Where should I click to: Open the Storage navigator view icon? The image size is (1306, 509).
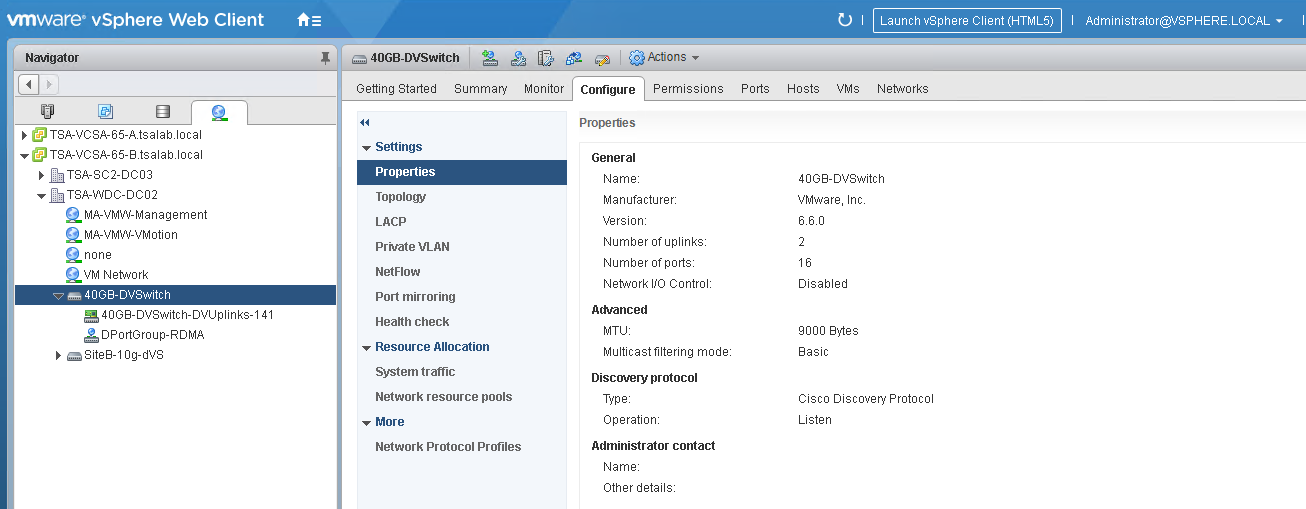coord(163,112)
